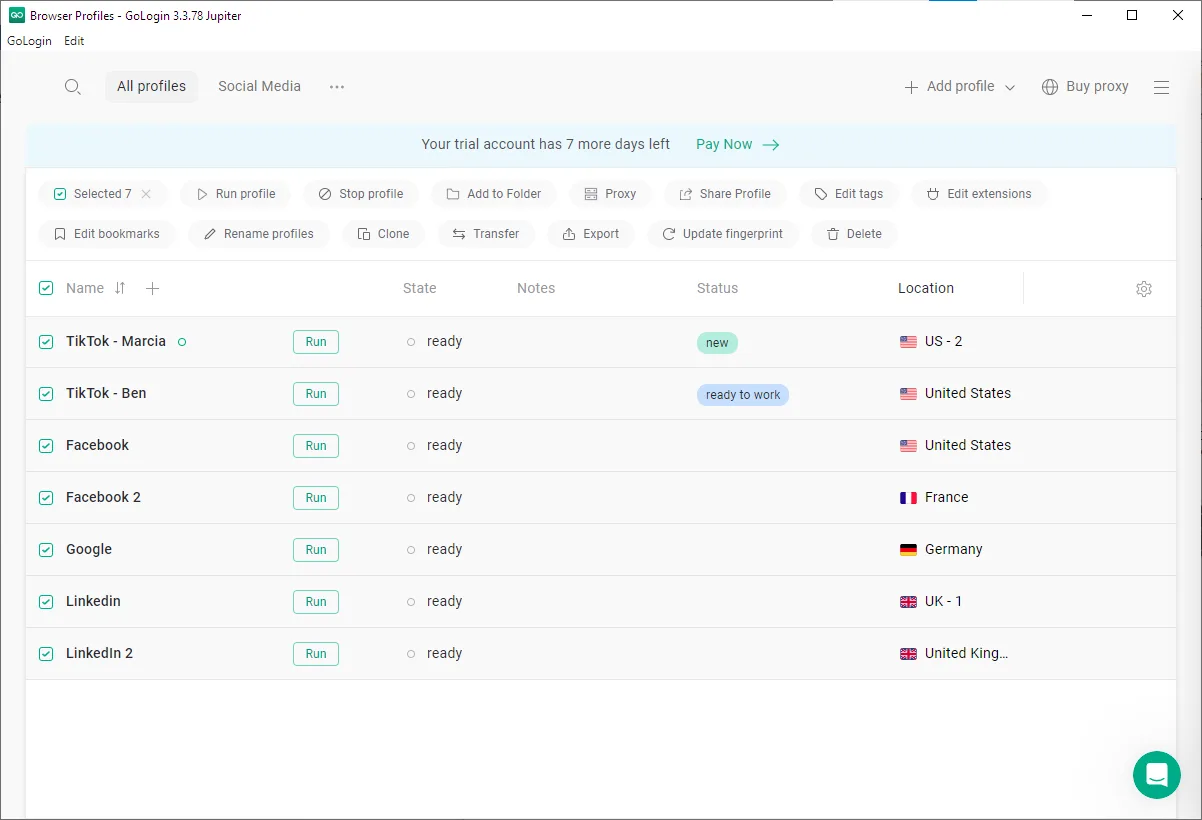
Task: Select the Add profile button label
Action: click(x=960, y=87)
